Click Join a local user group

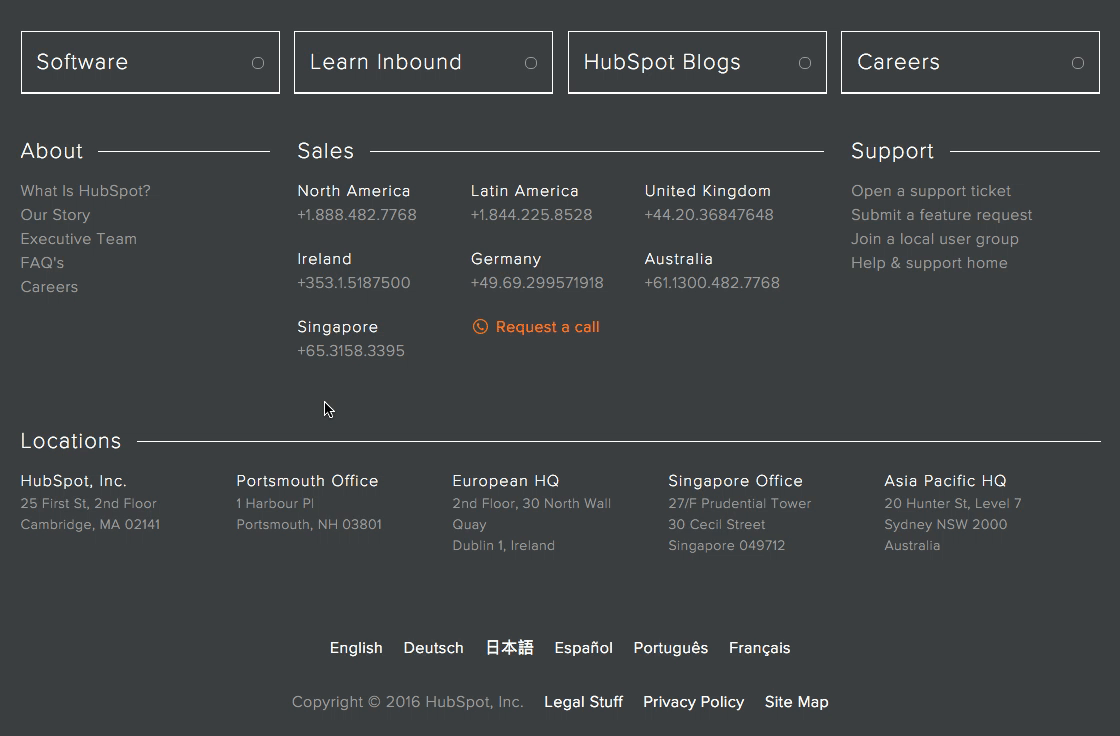tap(935, 239)
